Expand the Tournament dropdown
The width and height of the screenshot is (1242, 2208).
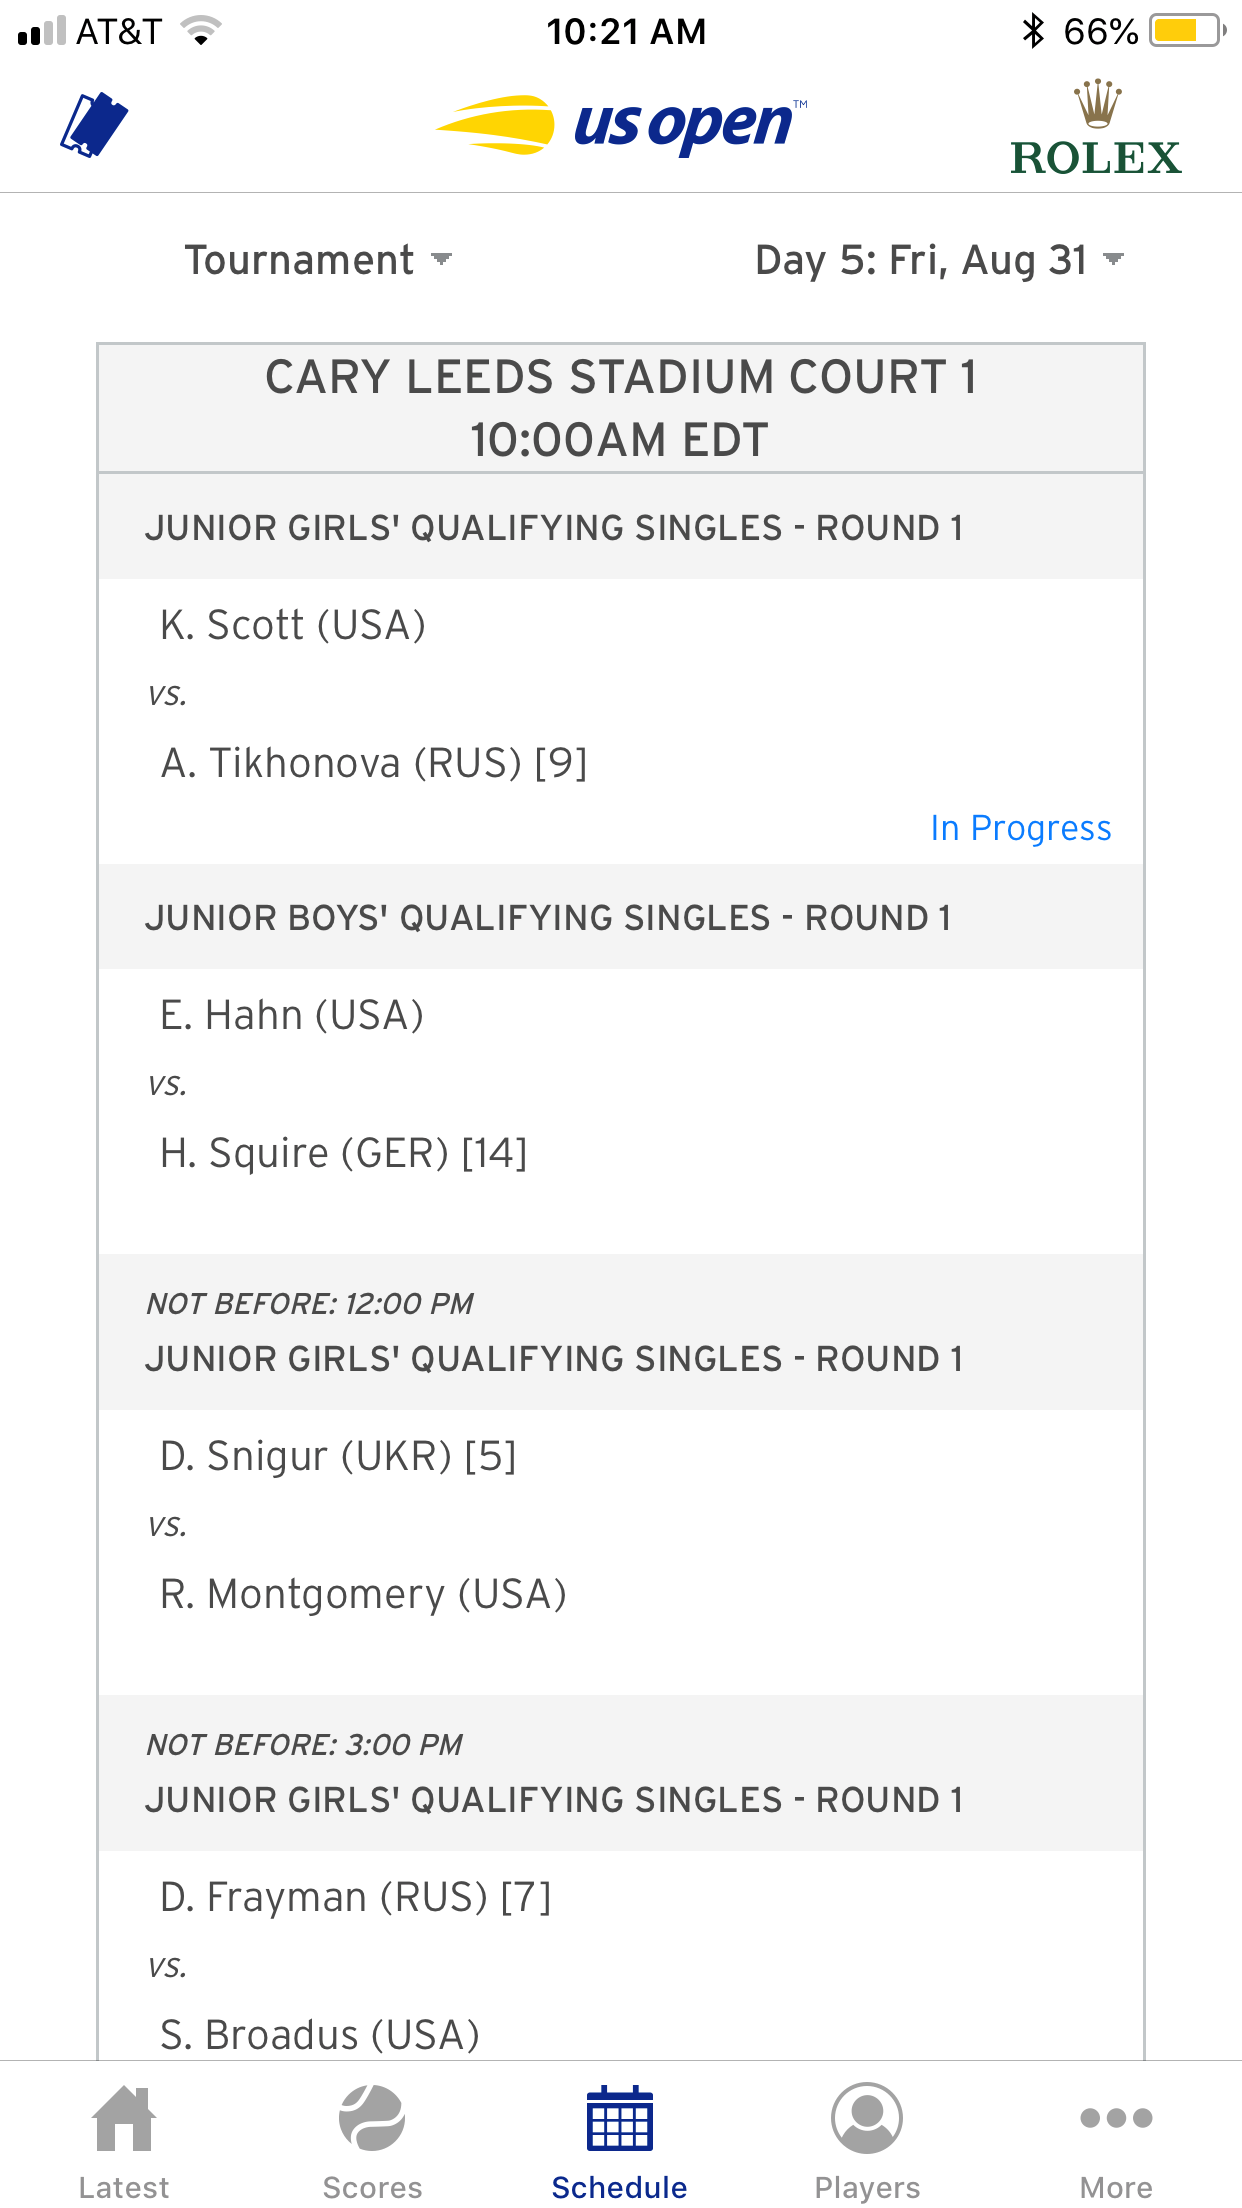(x=318, y=260)
